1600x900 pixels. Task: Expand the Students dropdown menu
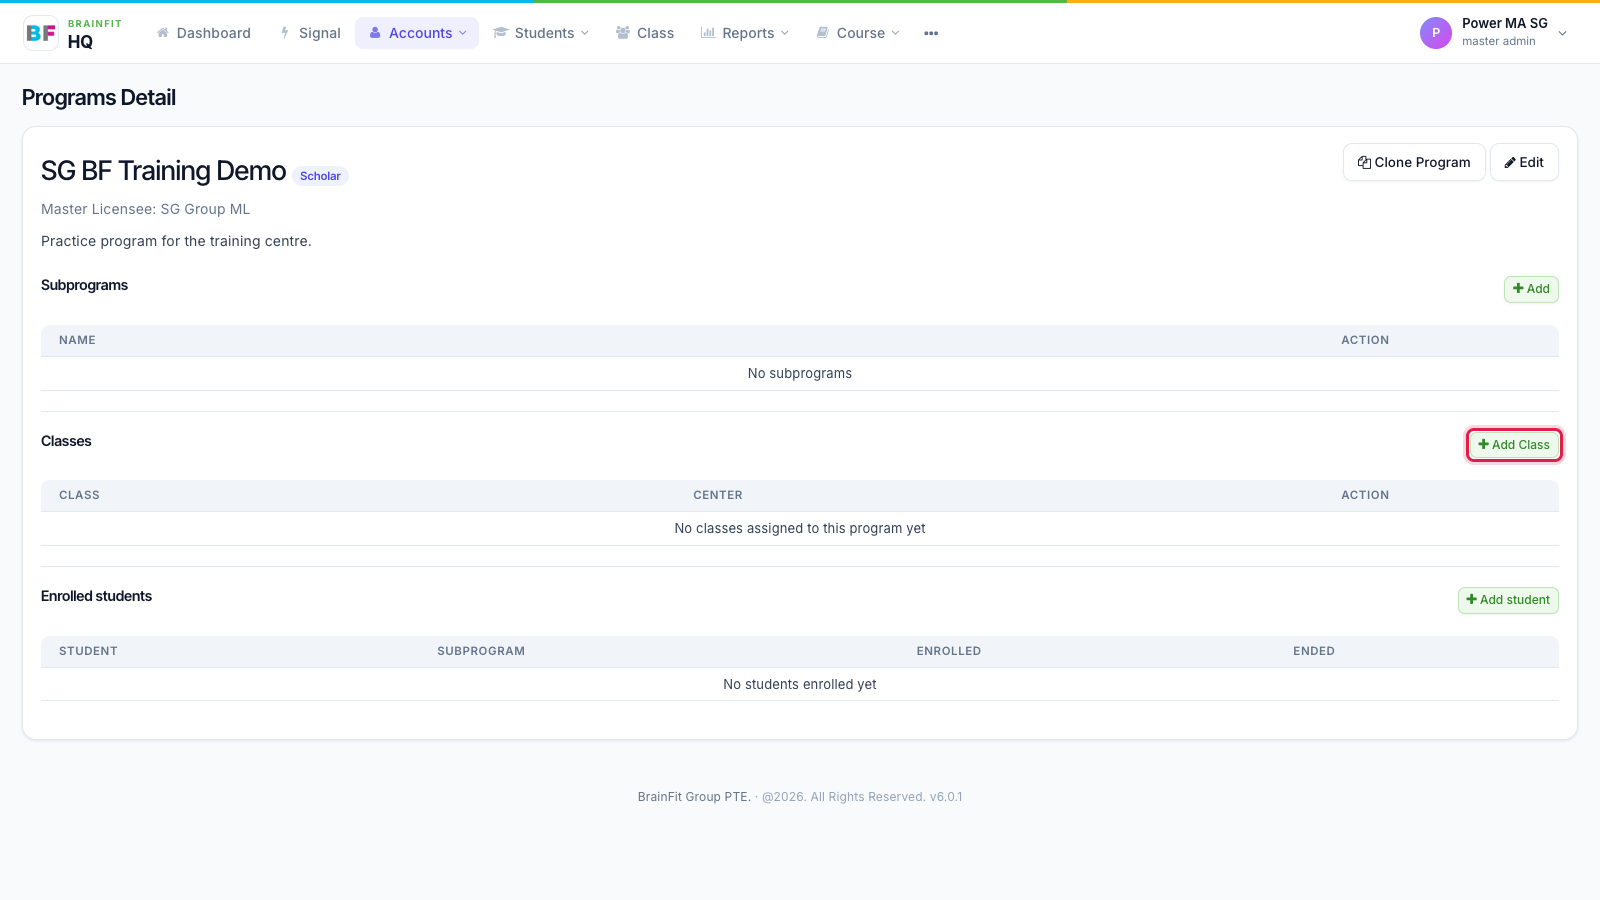pos(541,33)
